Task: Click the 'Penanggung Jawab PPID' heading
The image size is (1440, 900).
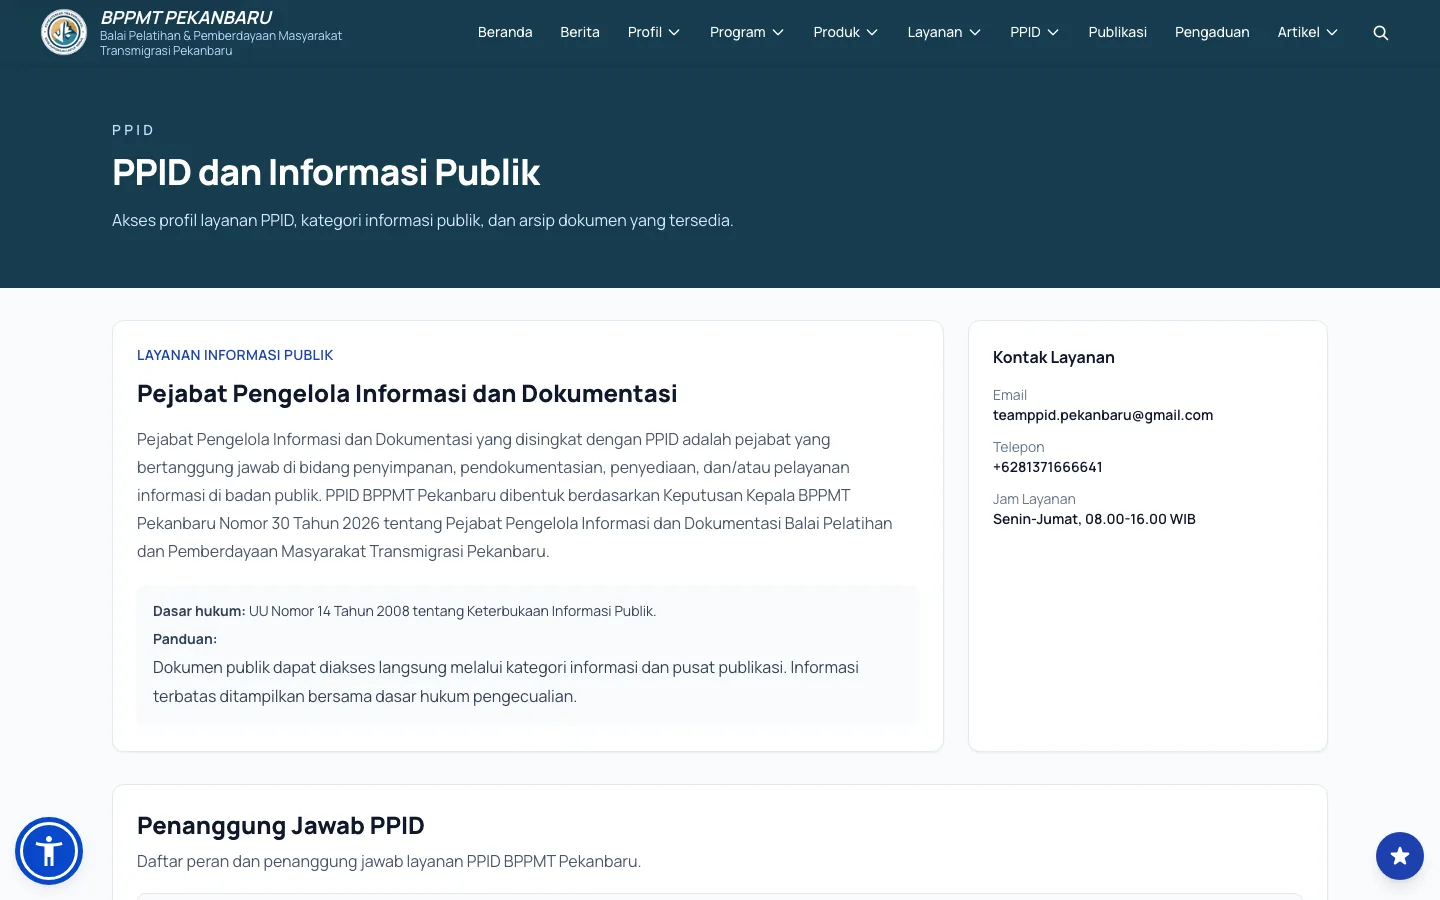Action: [281, 826]
